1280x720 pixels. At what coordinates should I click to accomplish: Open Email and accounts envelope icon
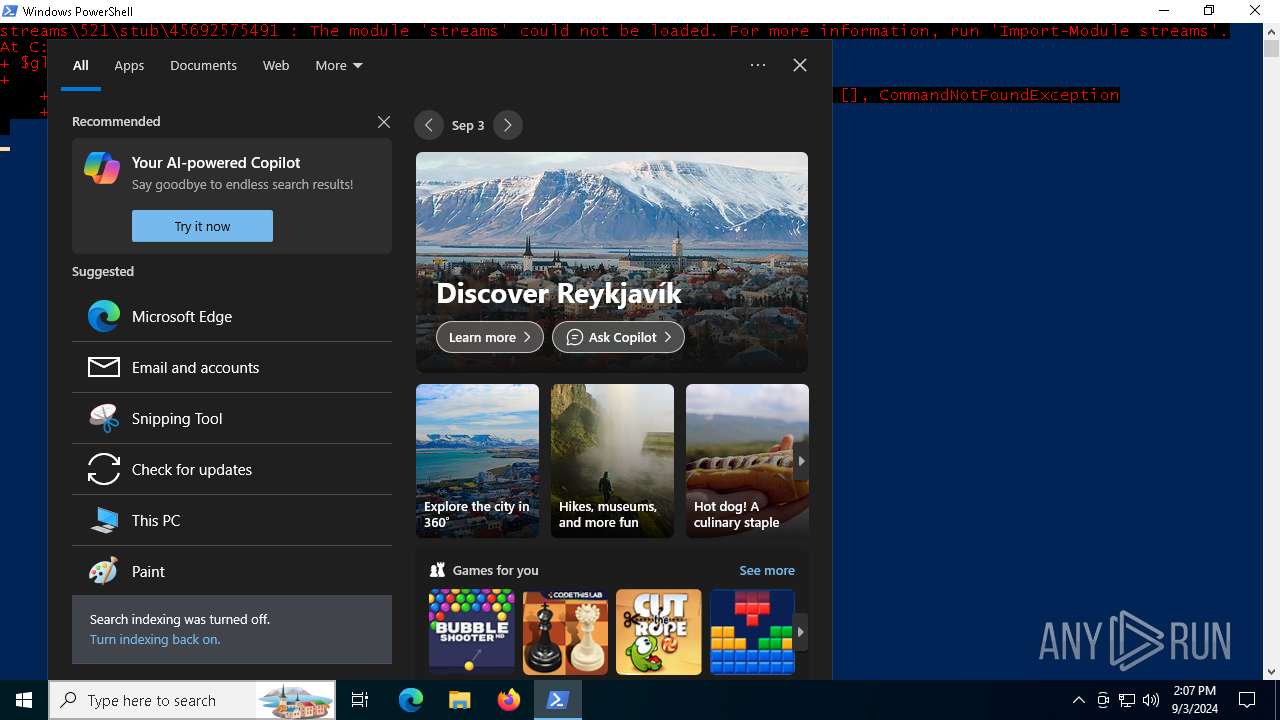(104, 367)
